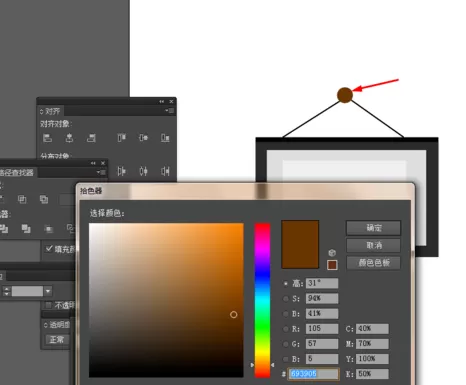Collapse the 路径查找器 panel with double-arrow icon
466x385 pixels.
point(93,163)
